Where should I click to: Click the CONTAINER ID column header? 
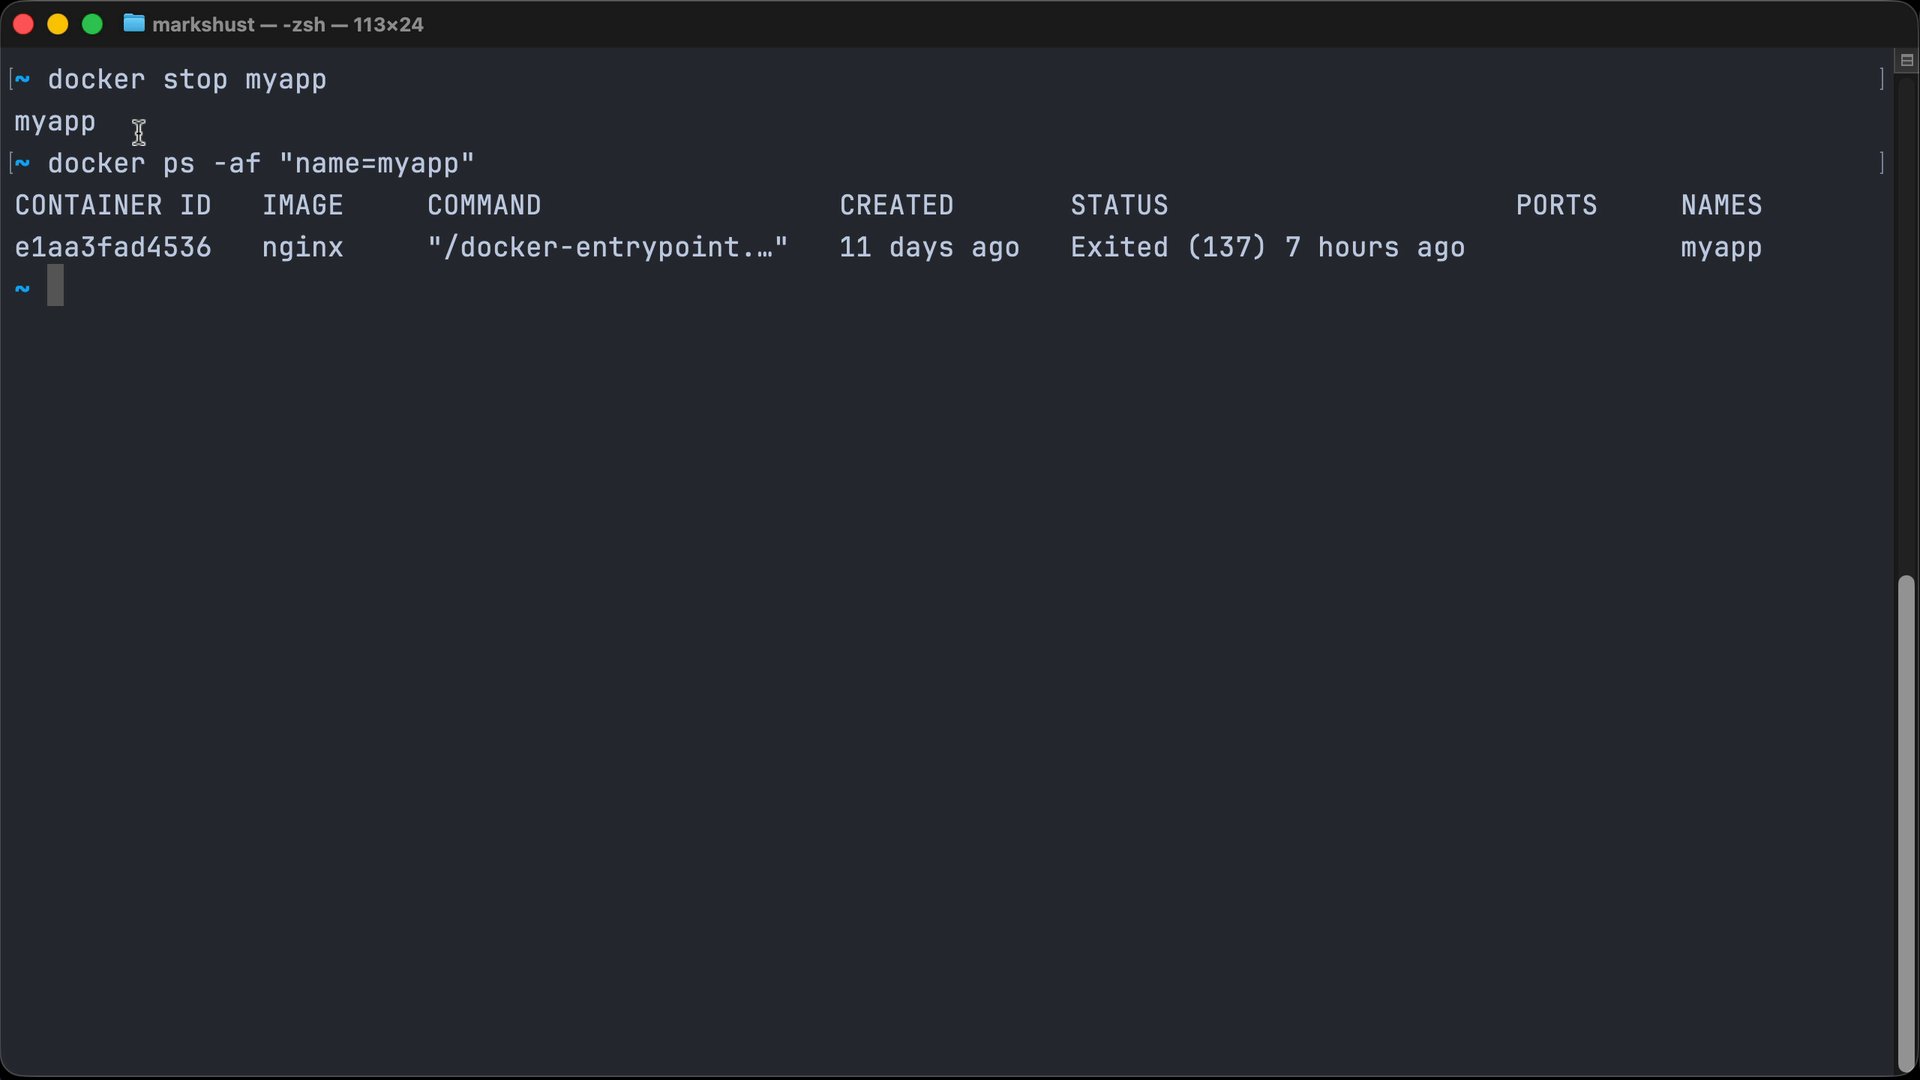pyautogui.click(x=113, y=205)
